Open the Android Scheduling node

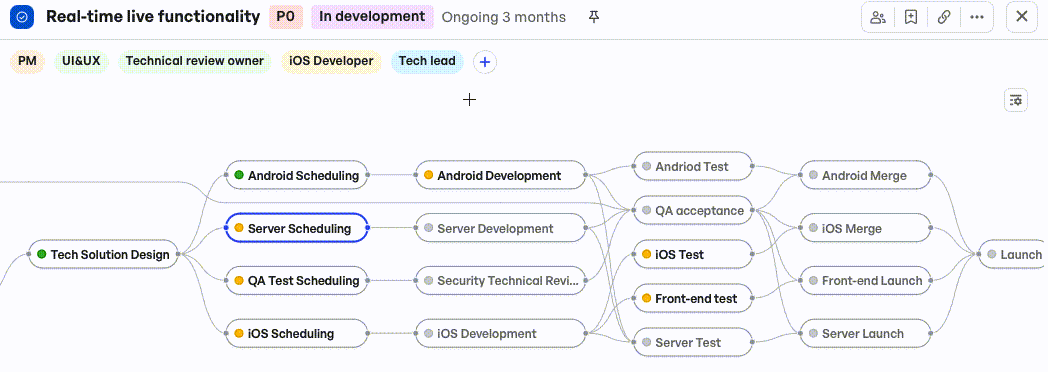297,175
